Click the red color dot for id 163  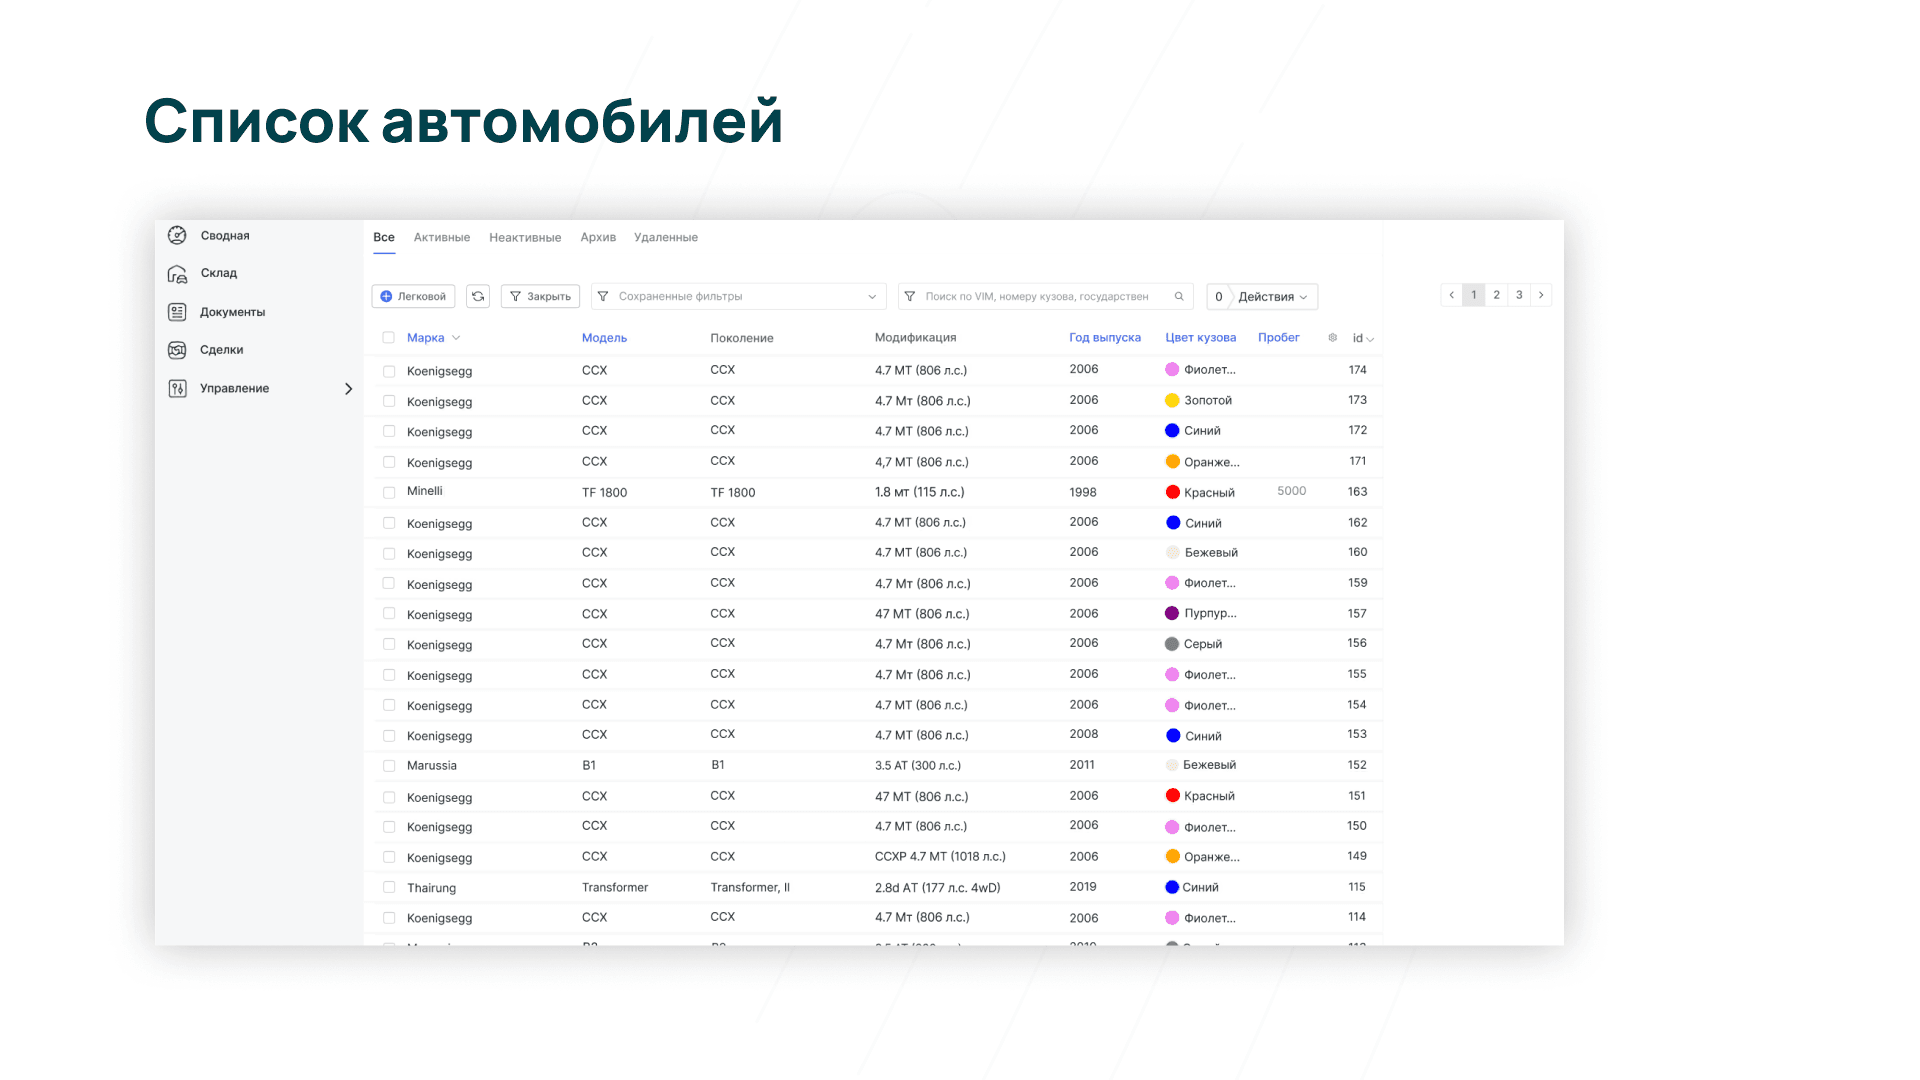1172,492
